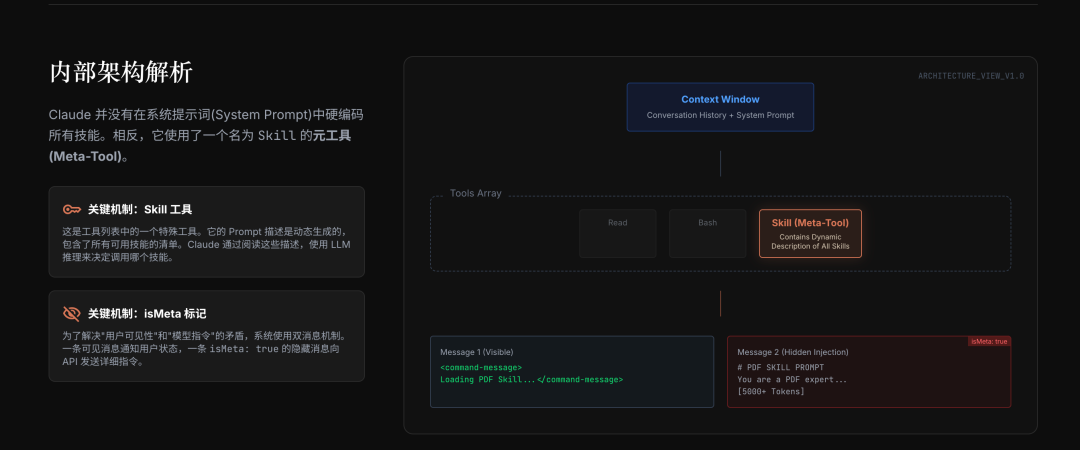Click the crossed-eye icon beside isMeta 标记
The height and width of the screenshot is (450, 1080).
click(72, 314)
